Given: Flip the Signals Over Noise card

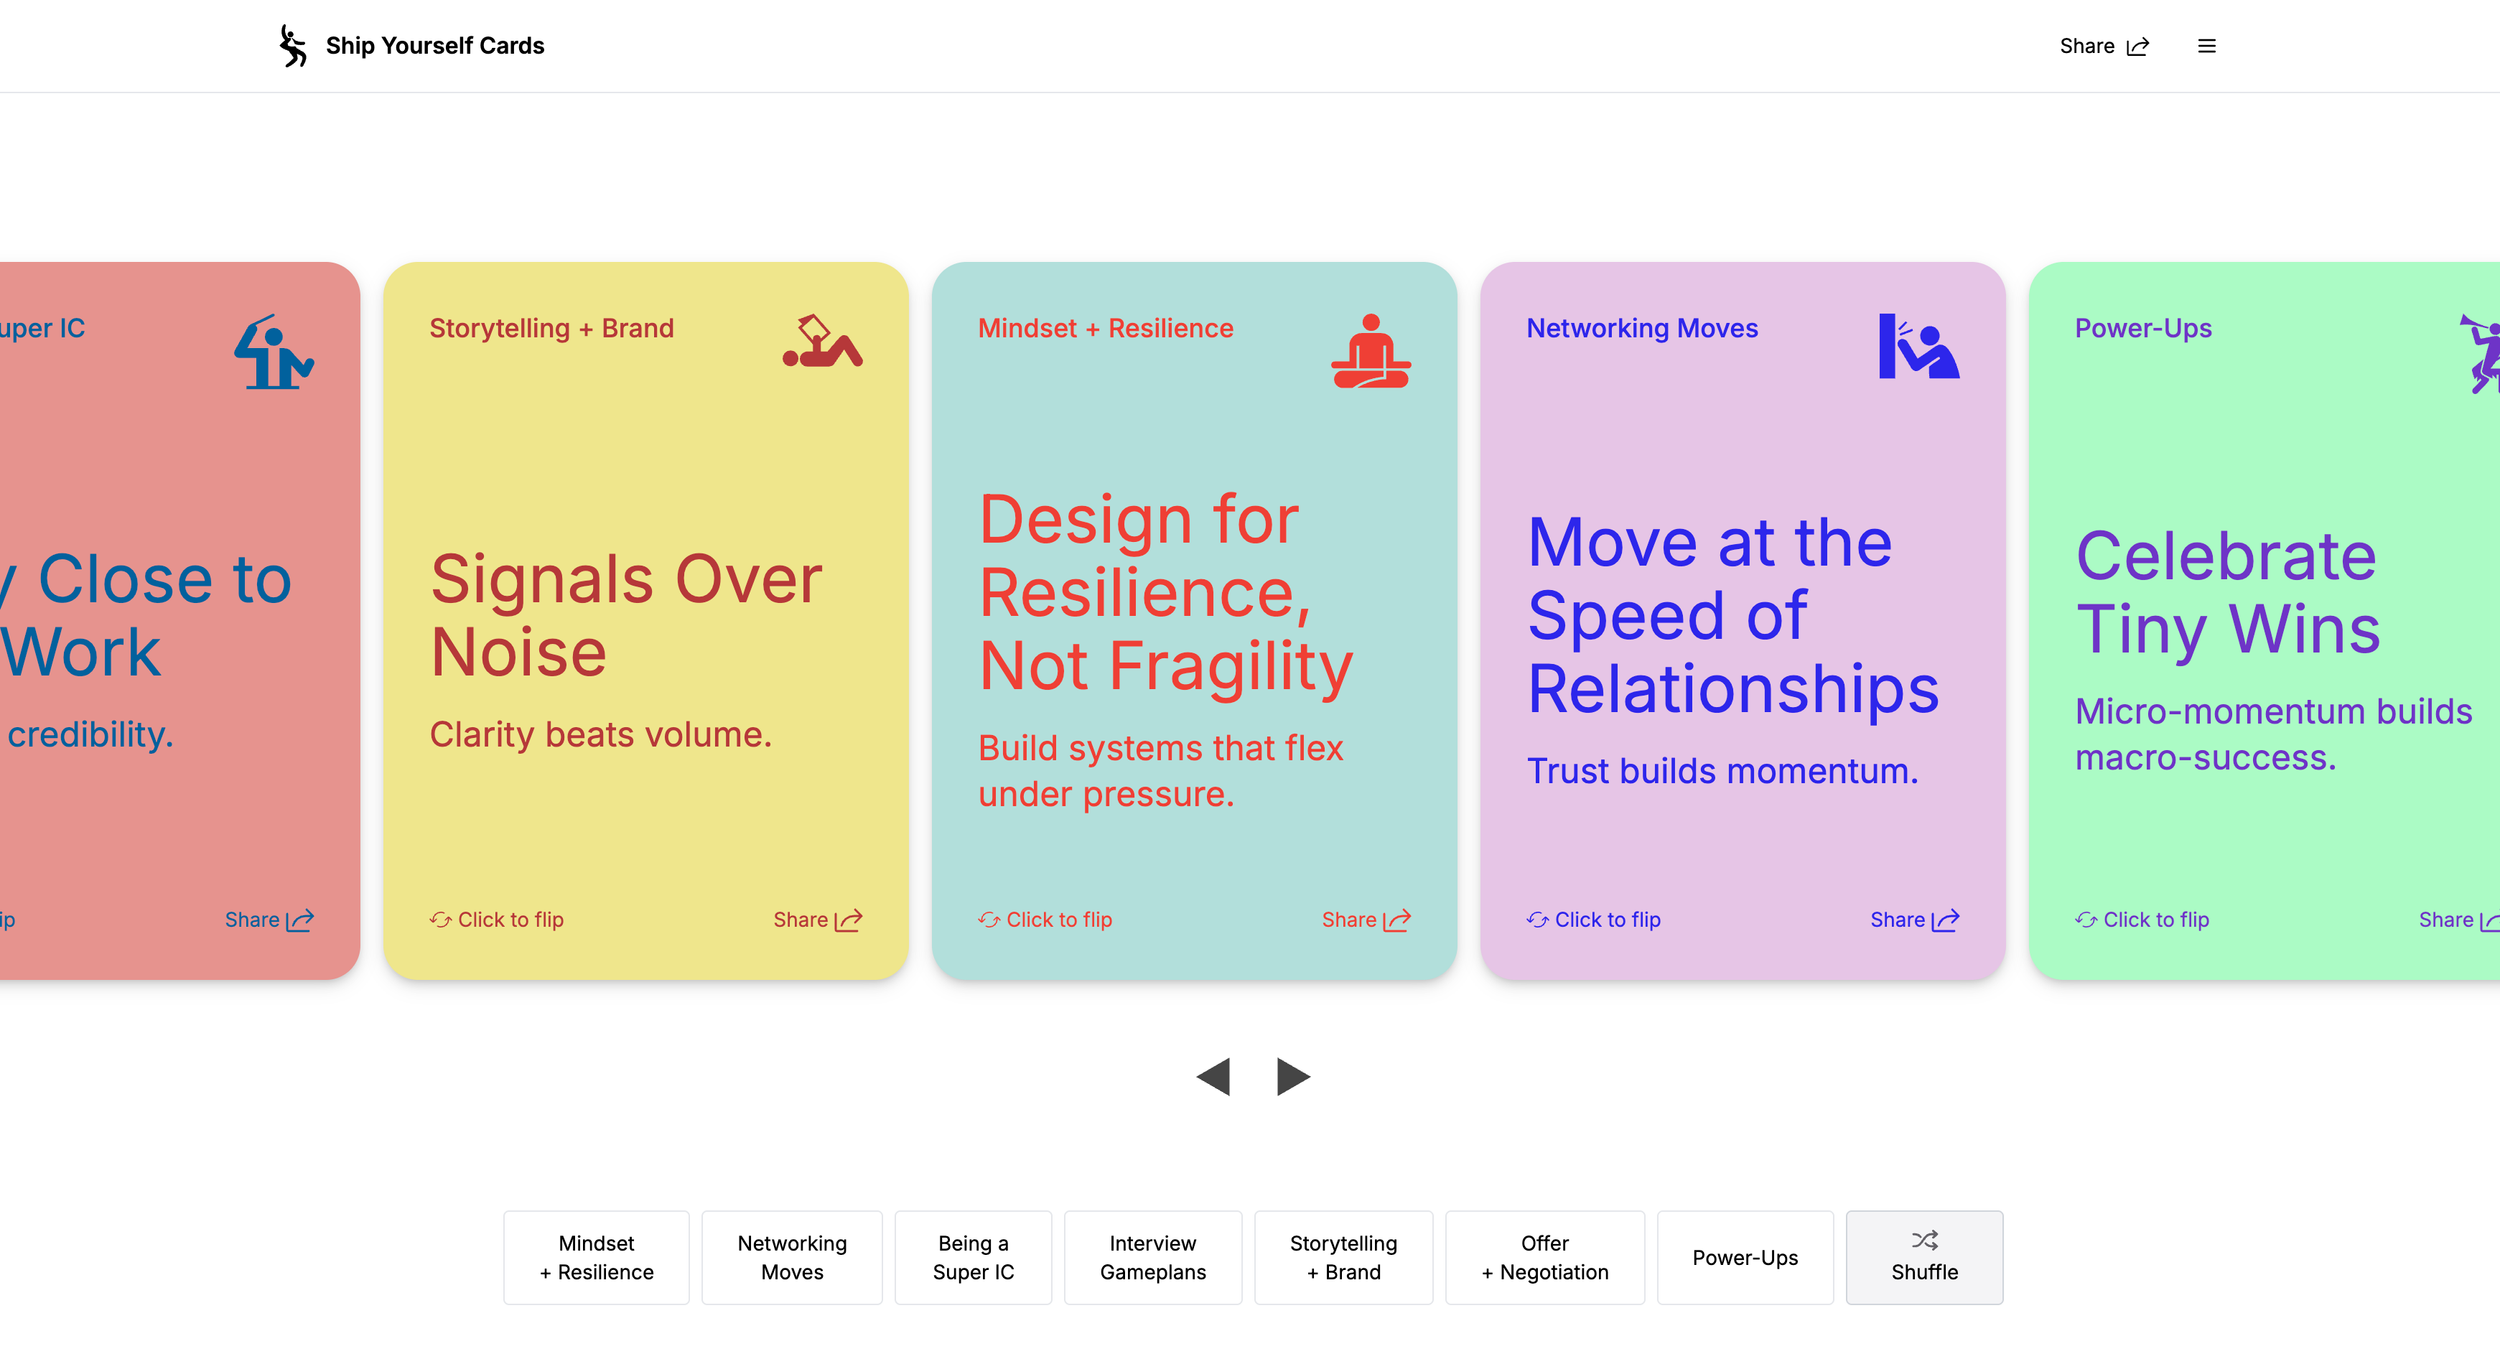Looking at the screenshot, I should point(497,920).
